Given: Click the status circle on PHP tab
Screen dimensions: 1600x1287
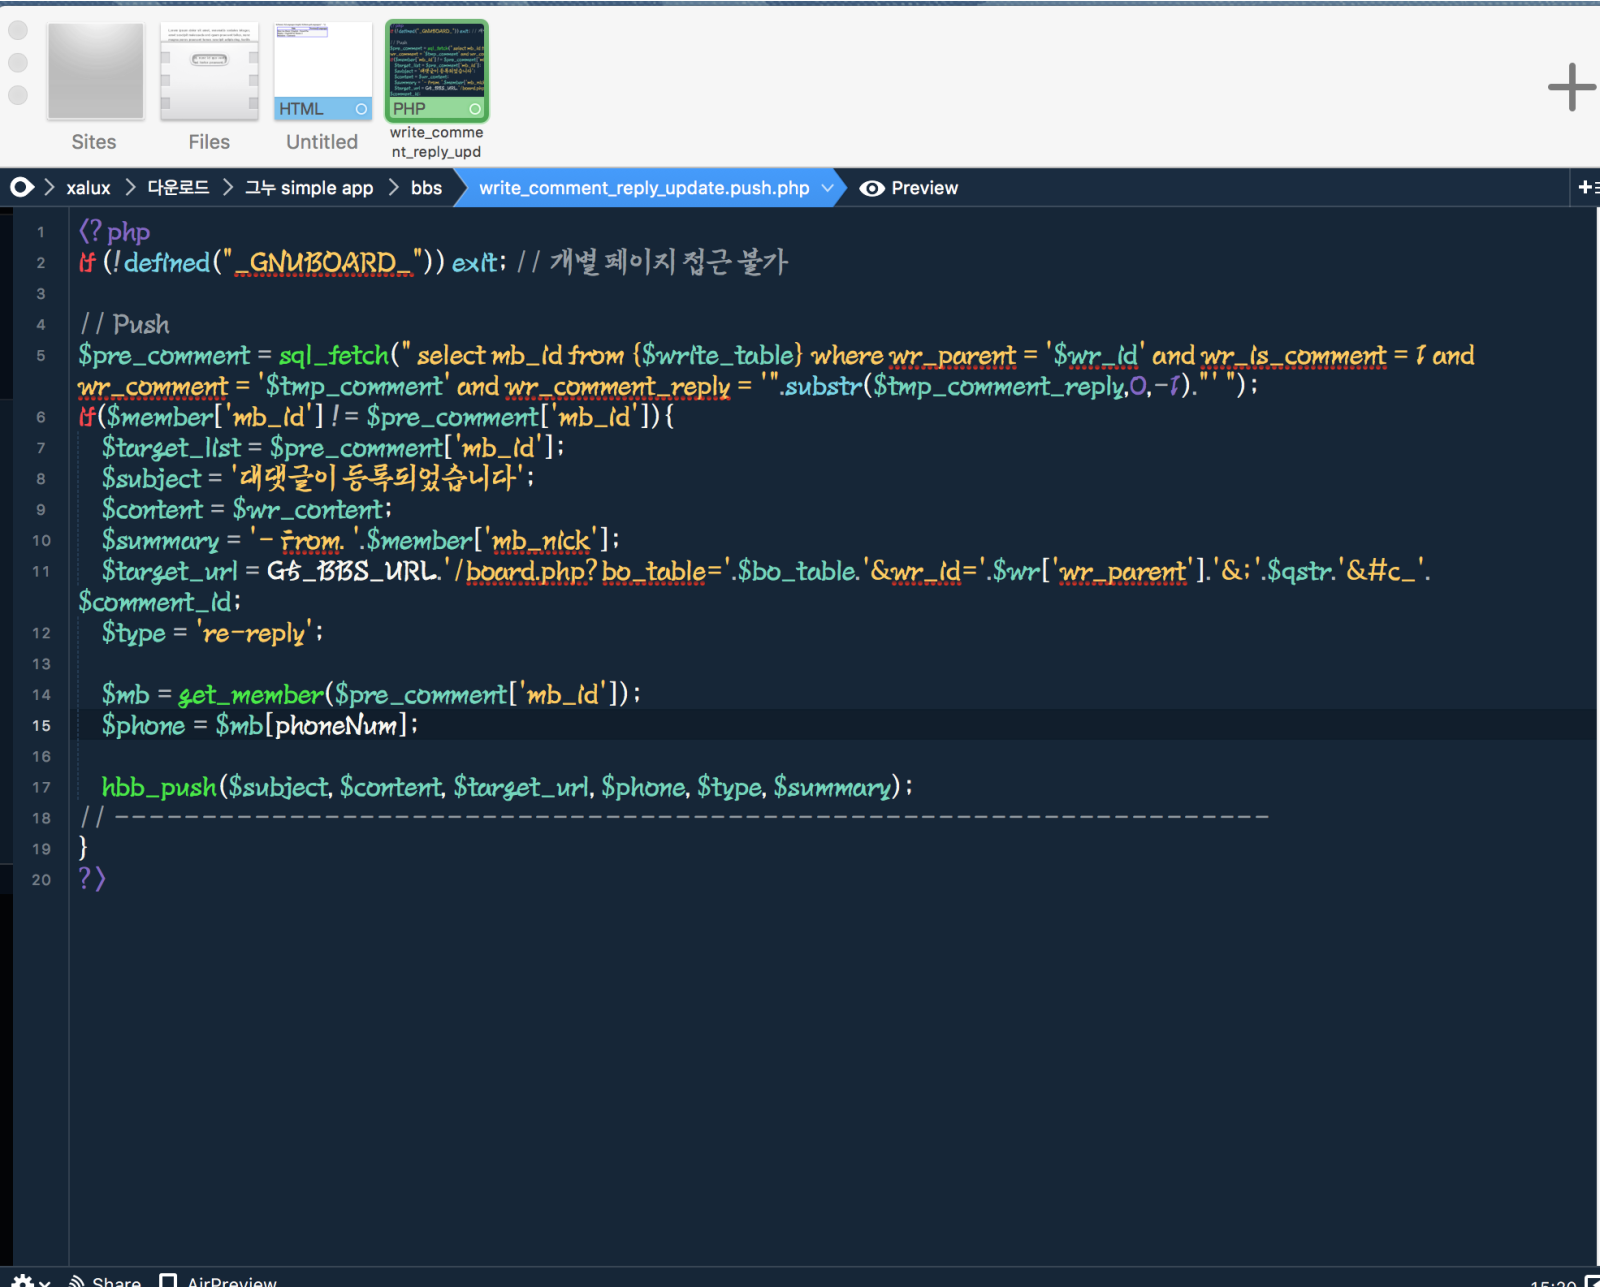Looking at the screenshot, I should (475, 109).
